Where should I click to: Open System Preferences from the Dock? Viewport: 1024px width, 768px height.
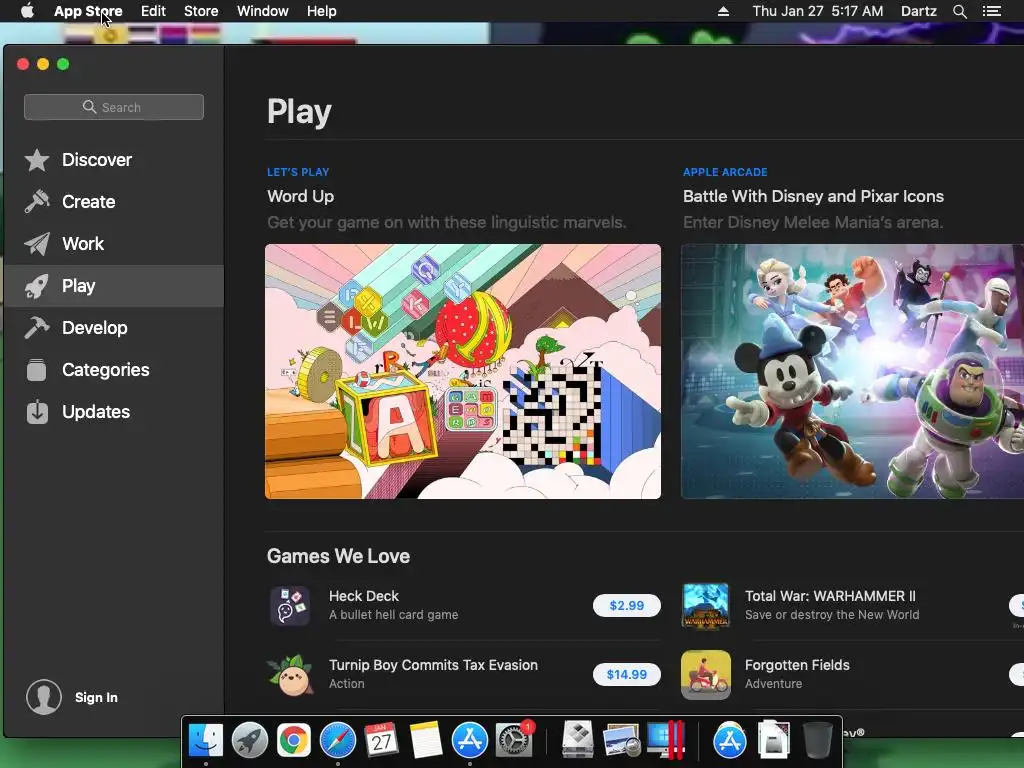514,741
